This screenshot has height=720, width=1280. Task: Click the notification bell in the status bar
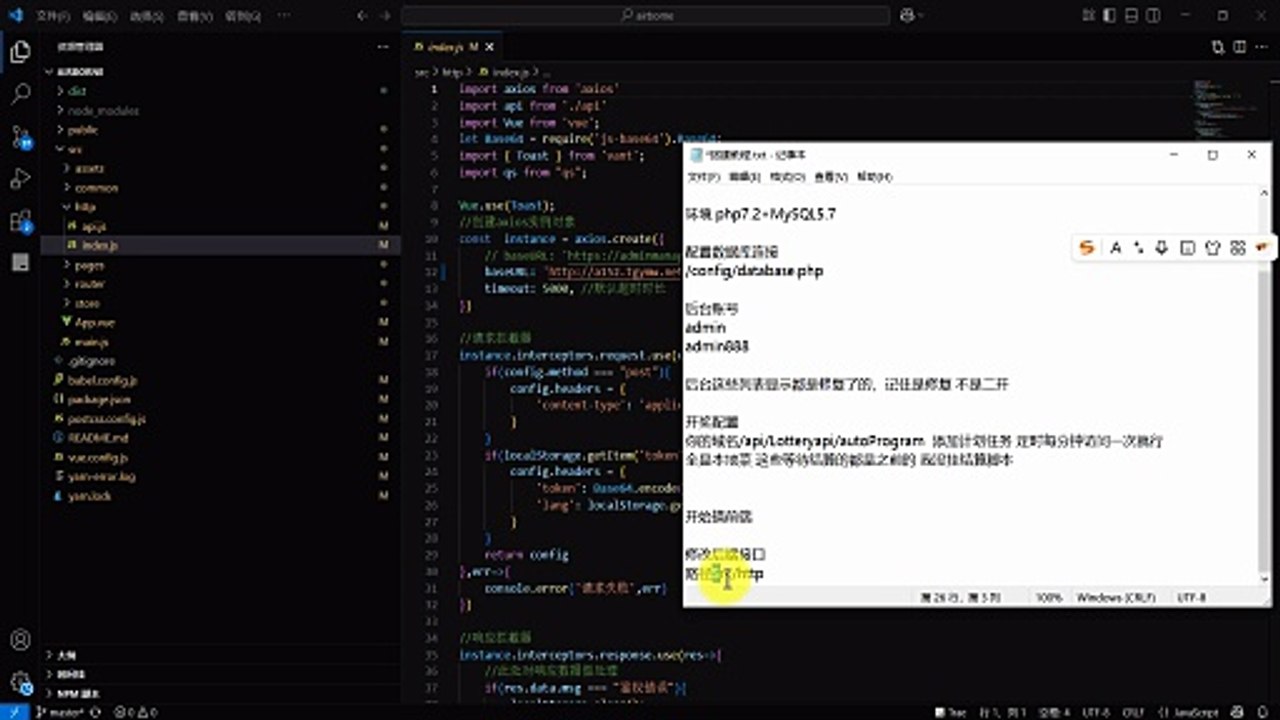click(1262, 712)
